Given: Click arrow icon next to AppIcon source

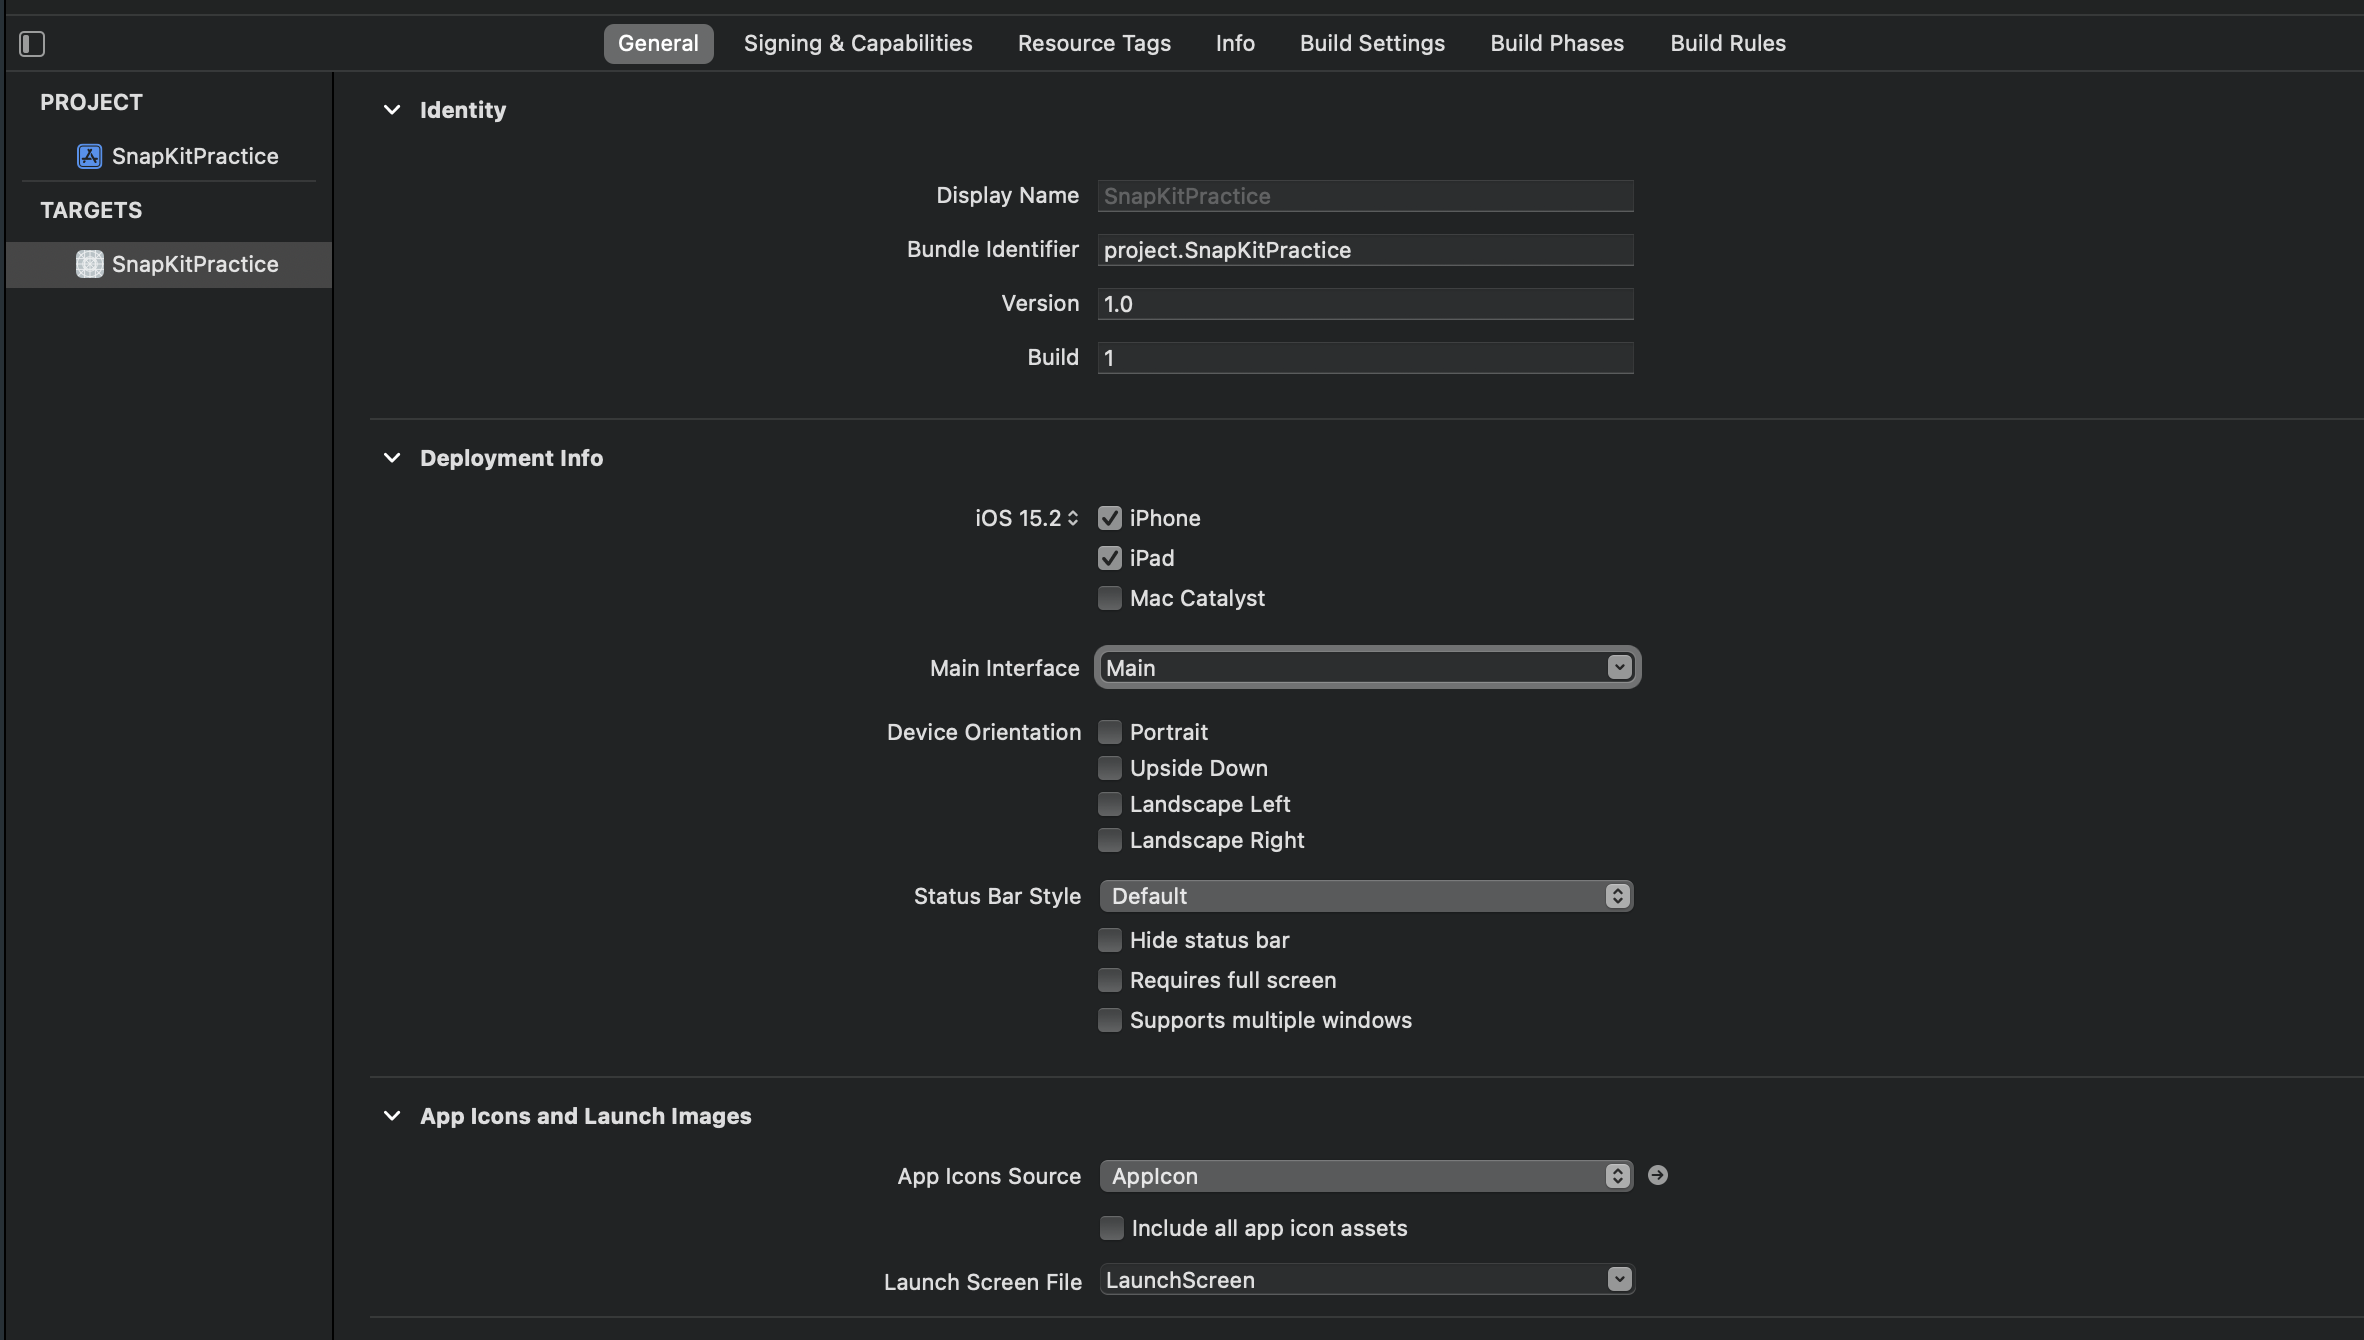Looking at the screenshot, I should 1657,1175.
